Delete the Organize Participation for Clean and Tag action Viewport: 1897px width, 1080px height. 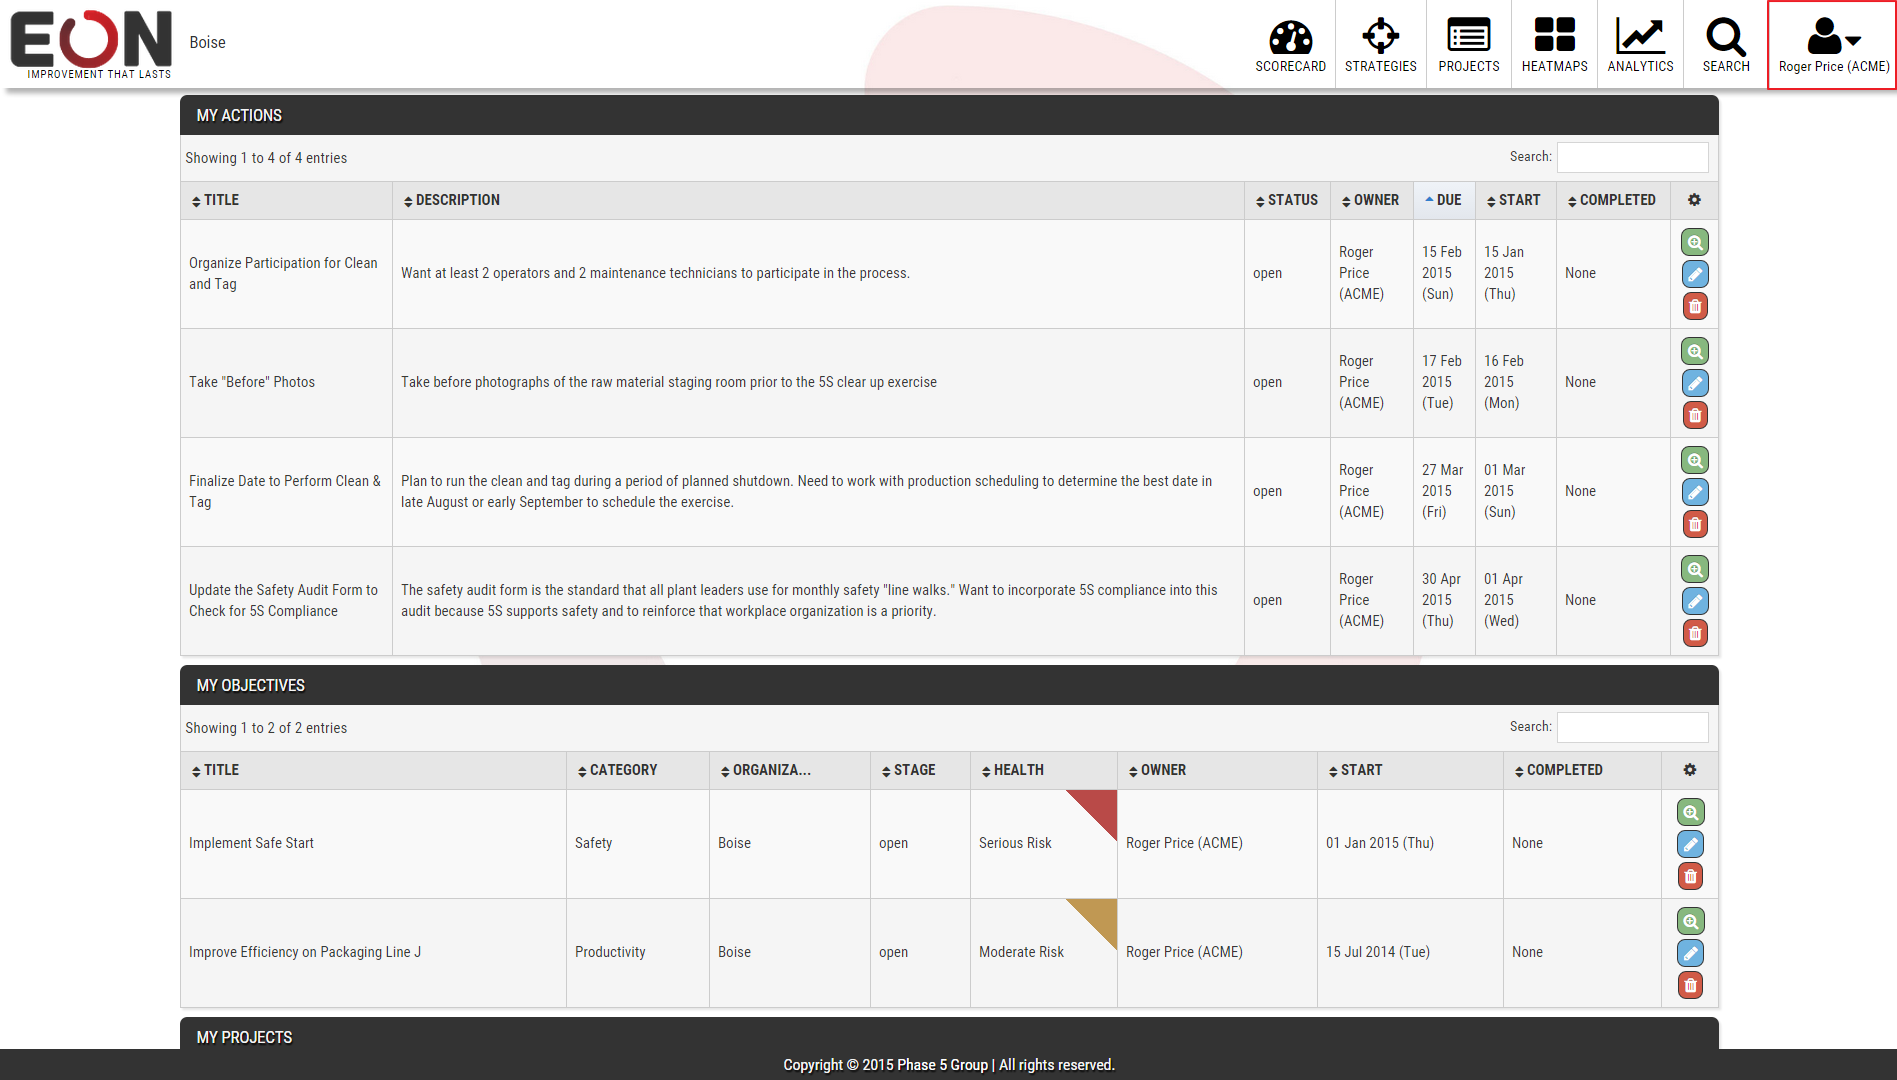pos(1695,306)
